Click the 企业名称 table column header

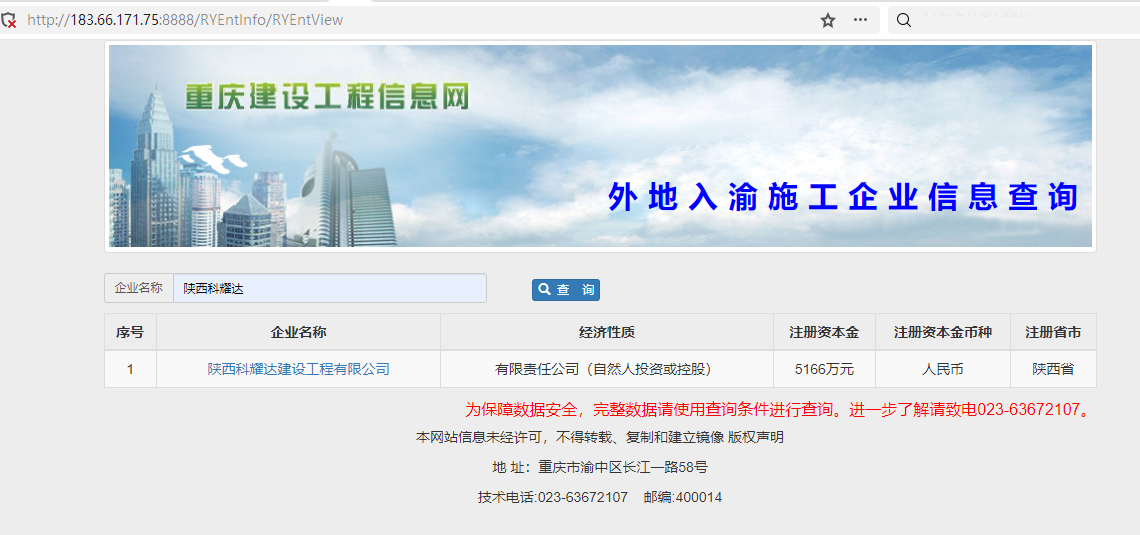pos(299,332)
